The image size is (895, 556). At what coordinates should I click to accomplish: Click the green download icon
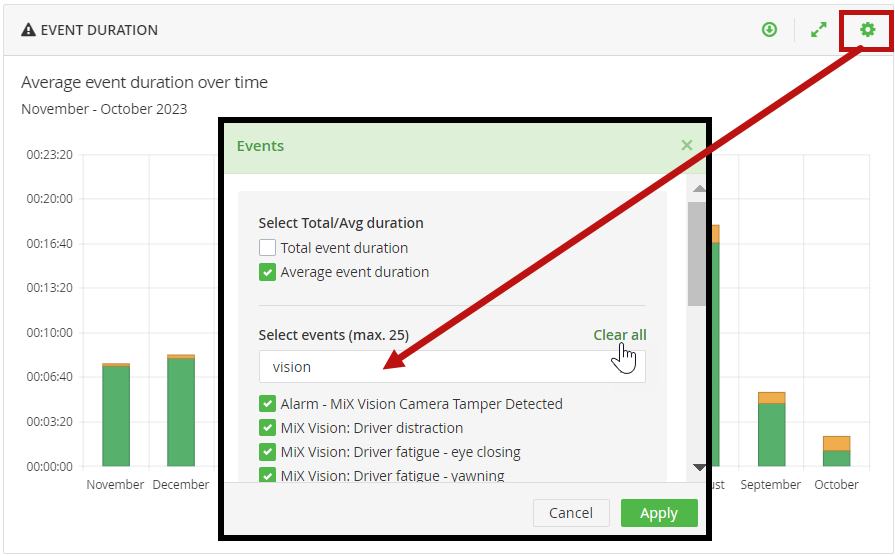769,30
